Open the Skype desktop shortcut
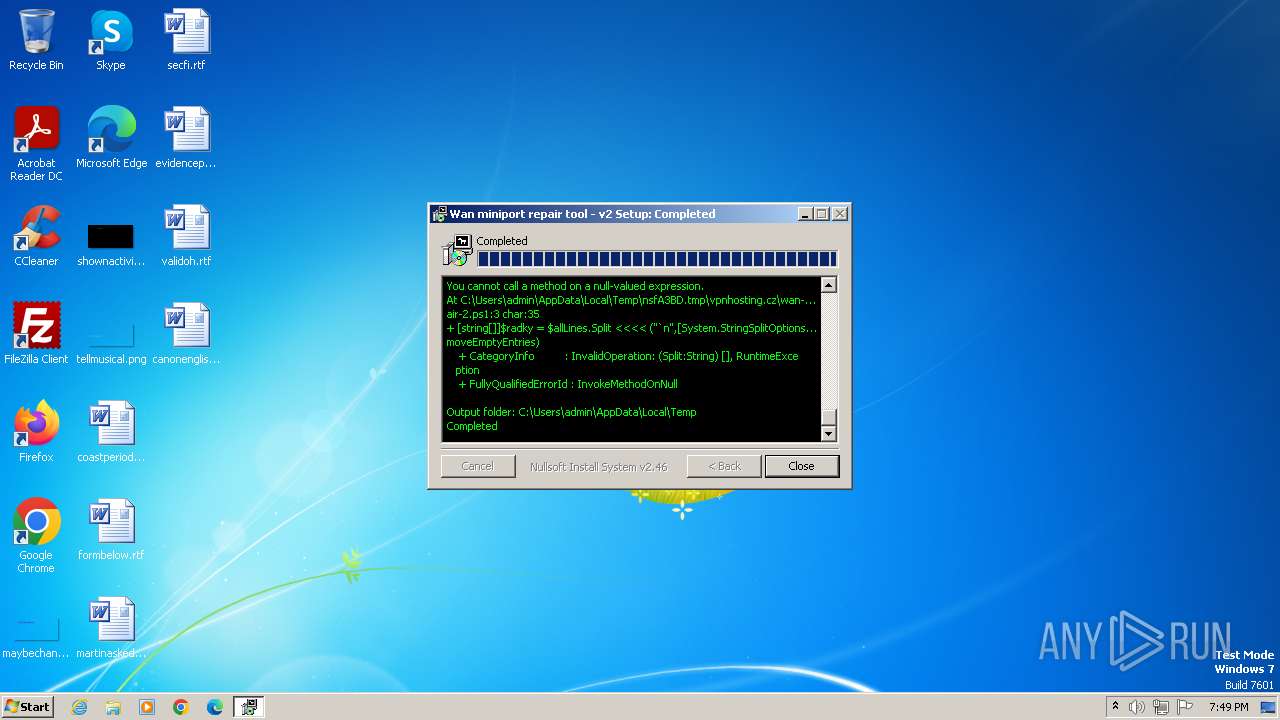 (111, 40)
